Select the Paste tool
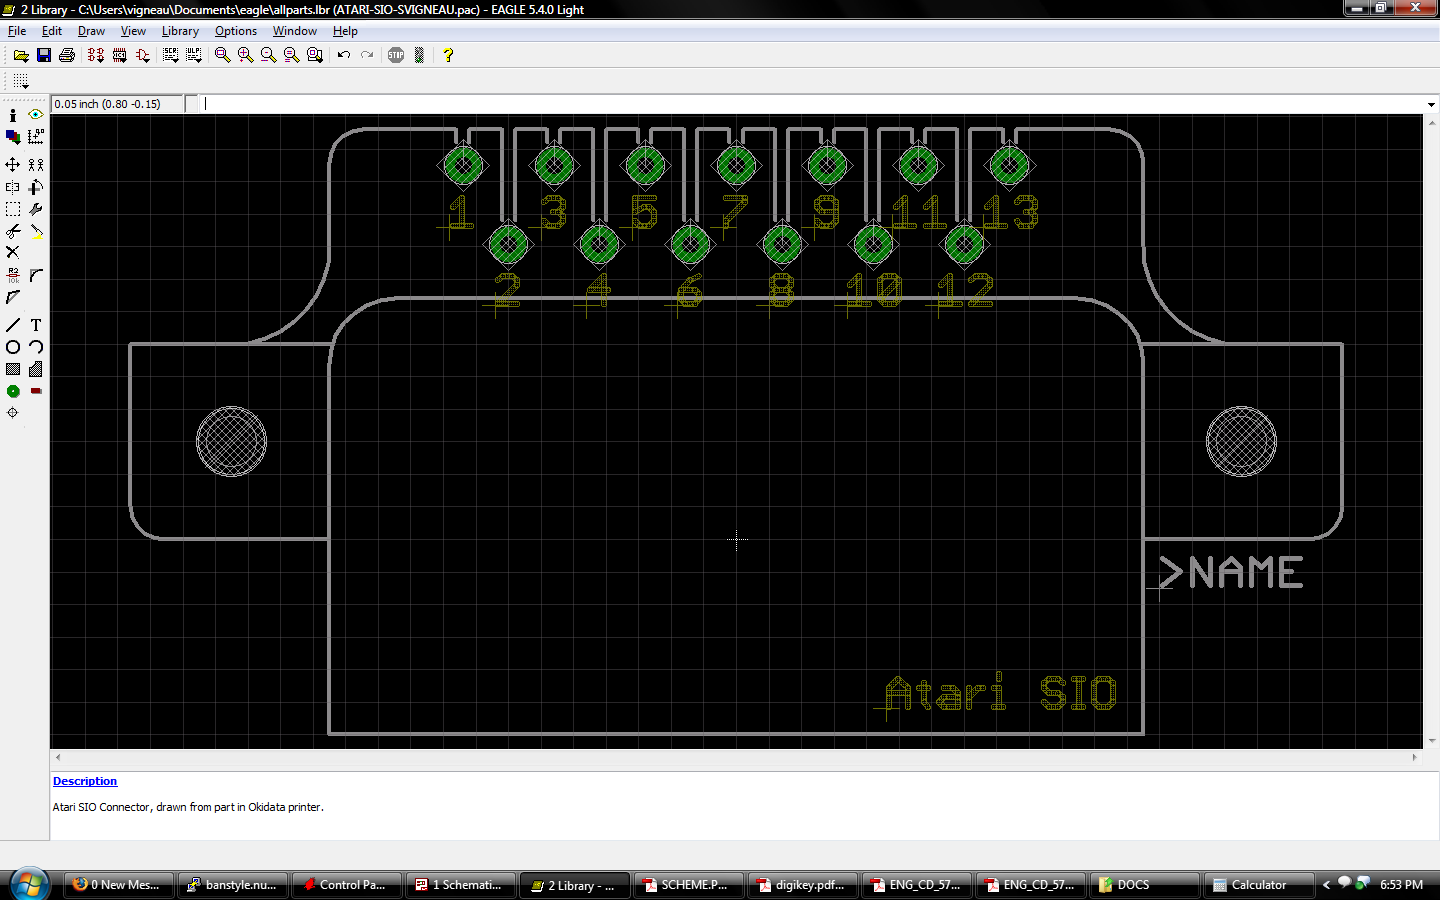This screenshot has height=900, width=1440. (x=36, y=231)
